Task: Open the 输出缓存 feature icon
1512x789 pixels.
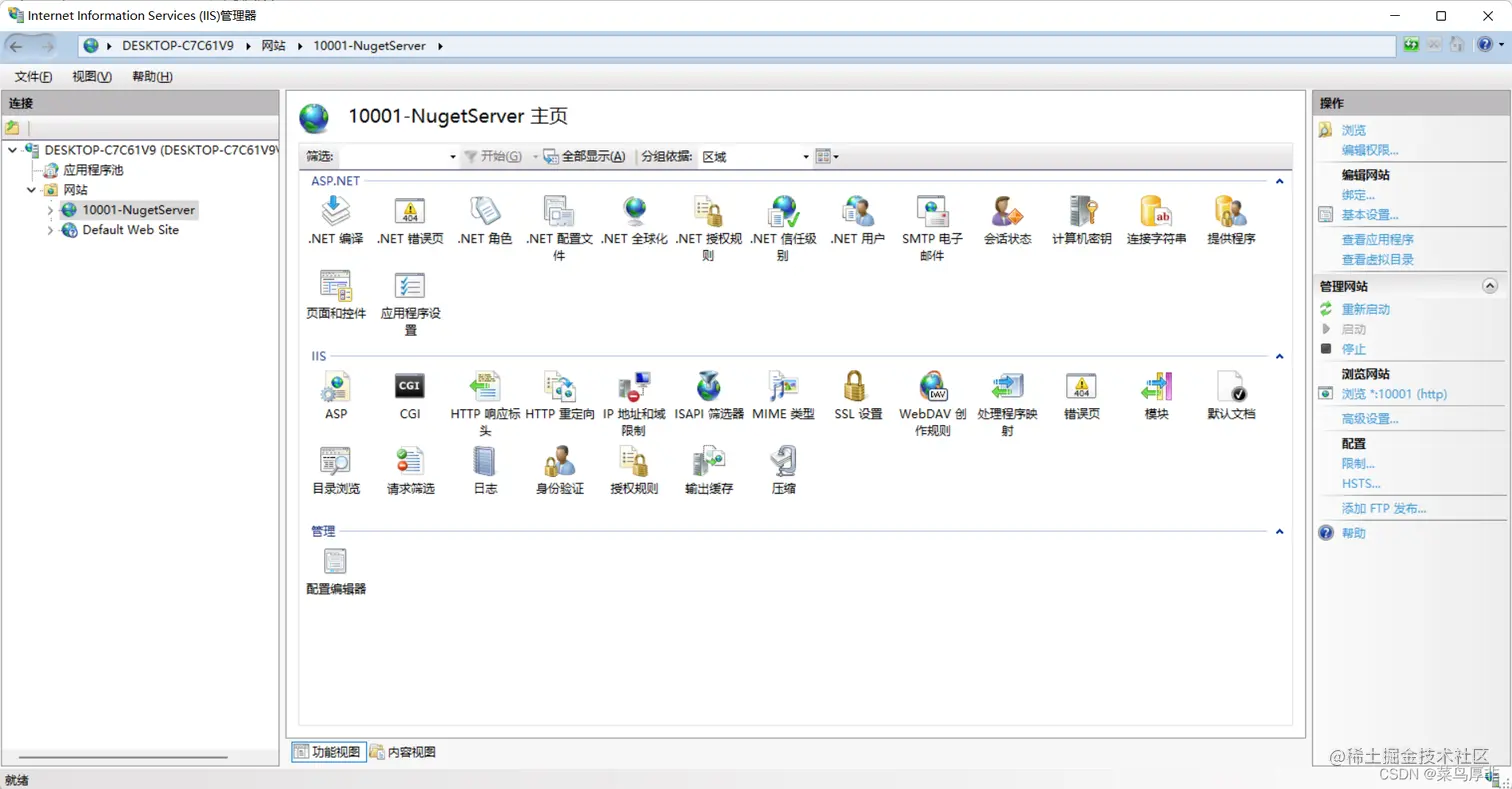Action: pos(708,461)
